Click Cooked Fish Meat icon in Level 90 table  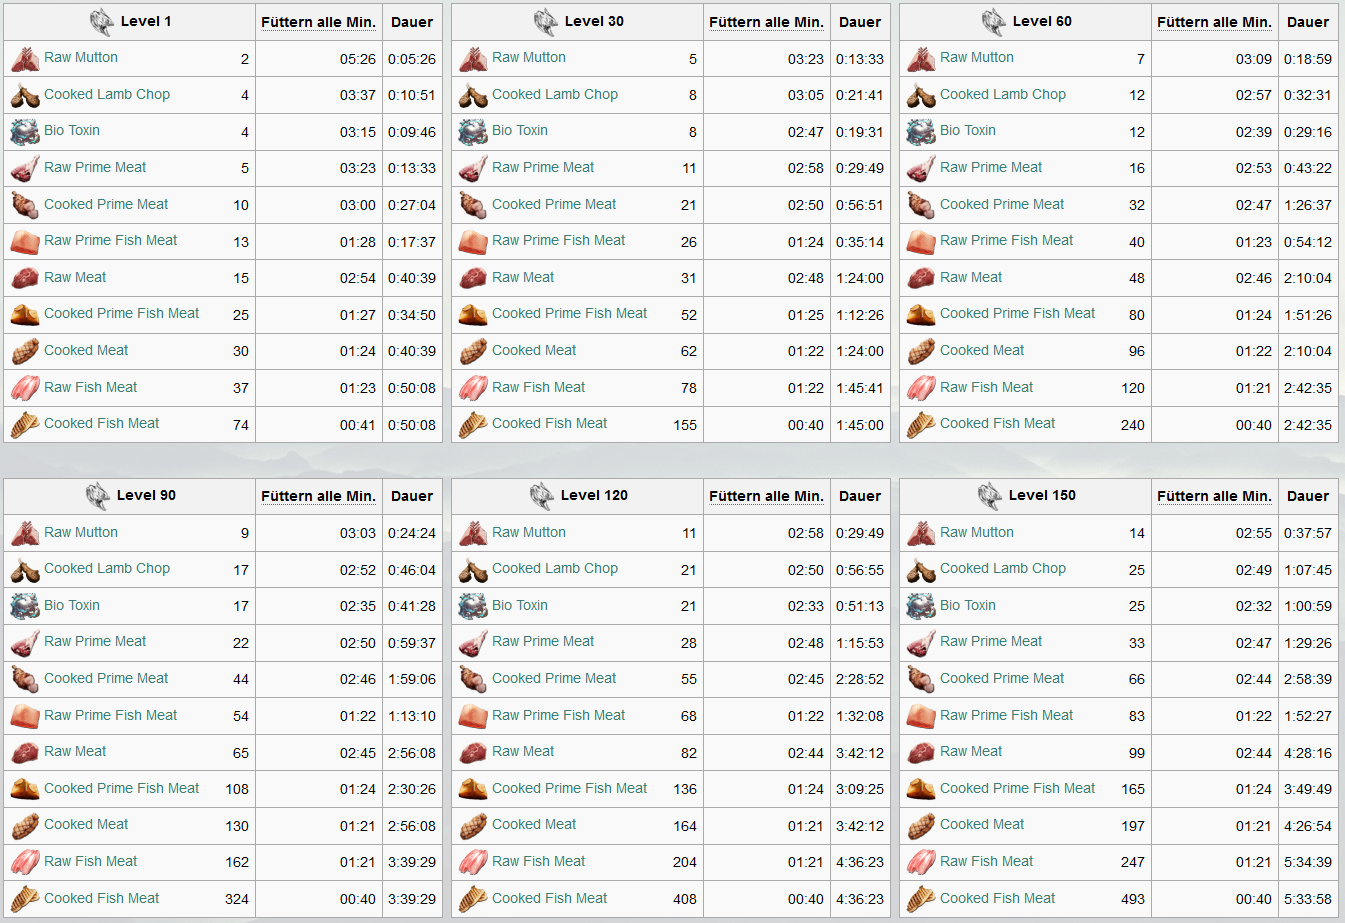click(25, 899)
